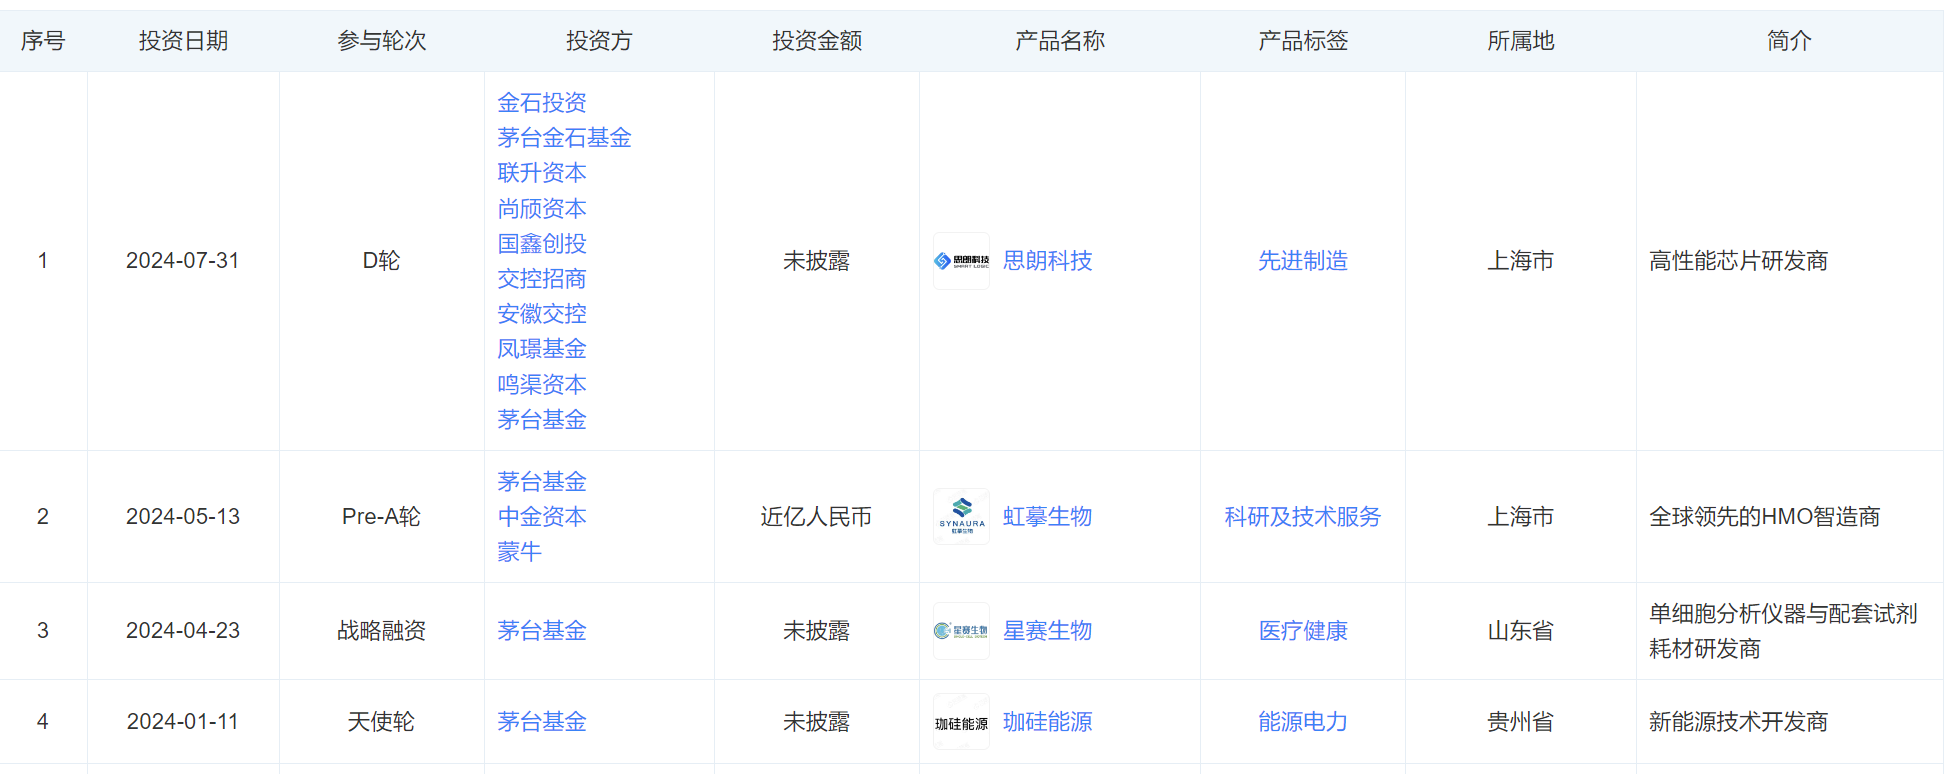Click the 简介 column header
Image resolution: width=1956 pixels, height=774 pixels.
point(1789,41)
